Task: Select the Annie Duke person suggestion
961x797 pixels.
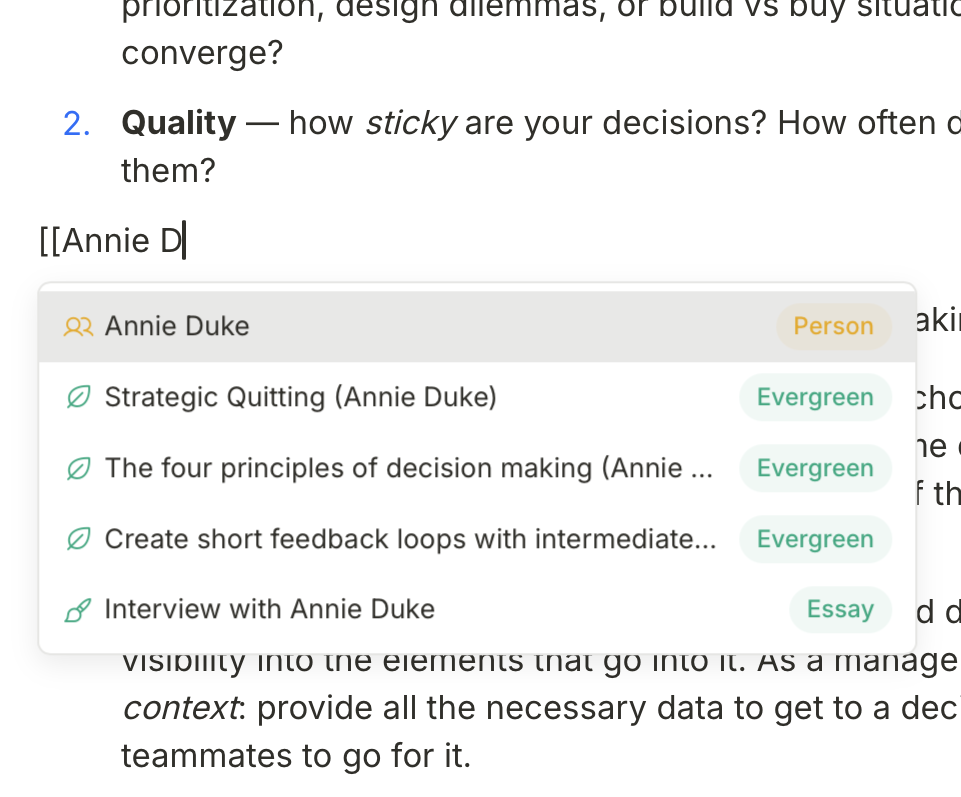Action: pyautogui.click(x=177, y=327)
